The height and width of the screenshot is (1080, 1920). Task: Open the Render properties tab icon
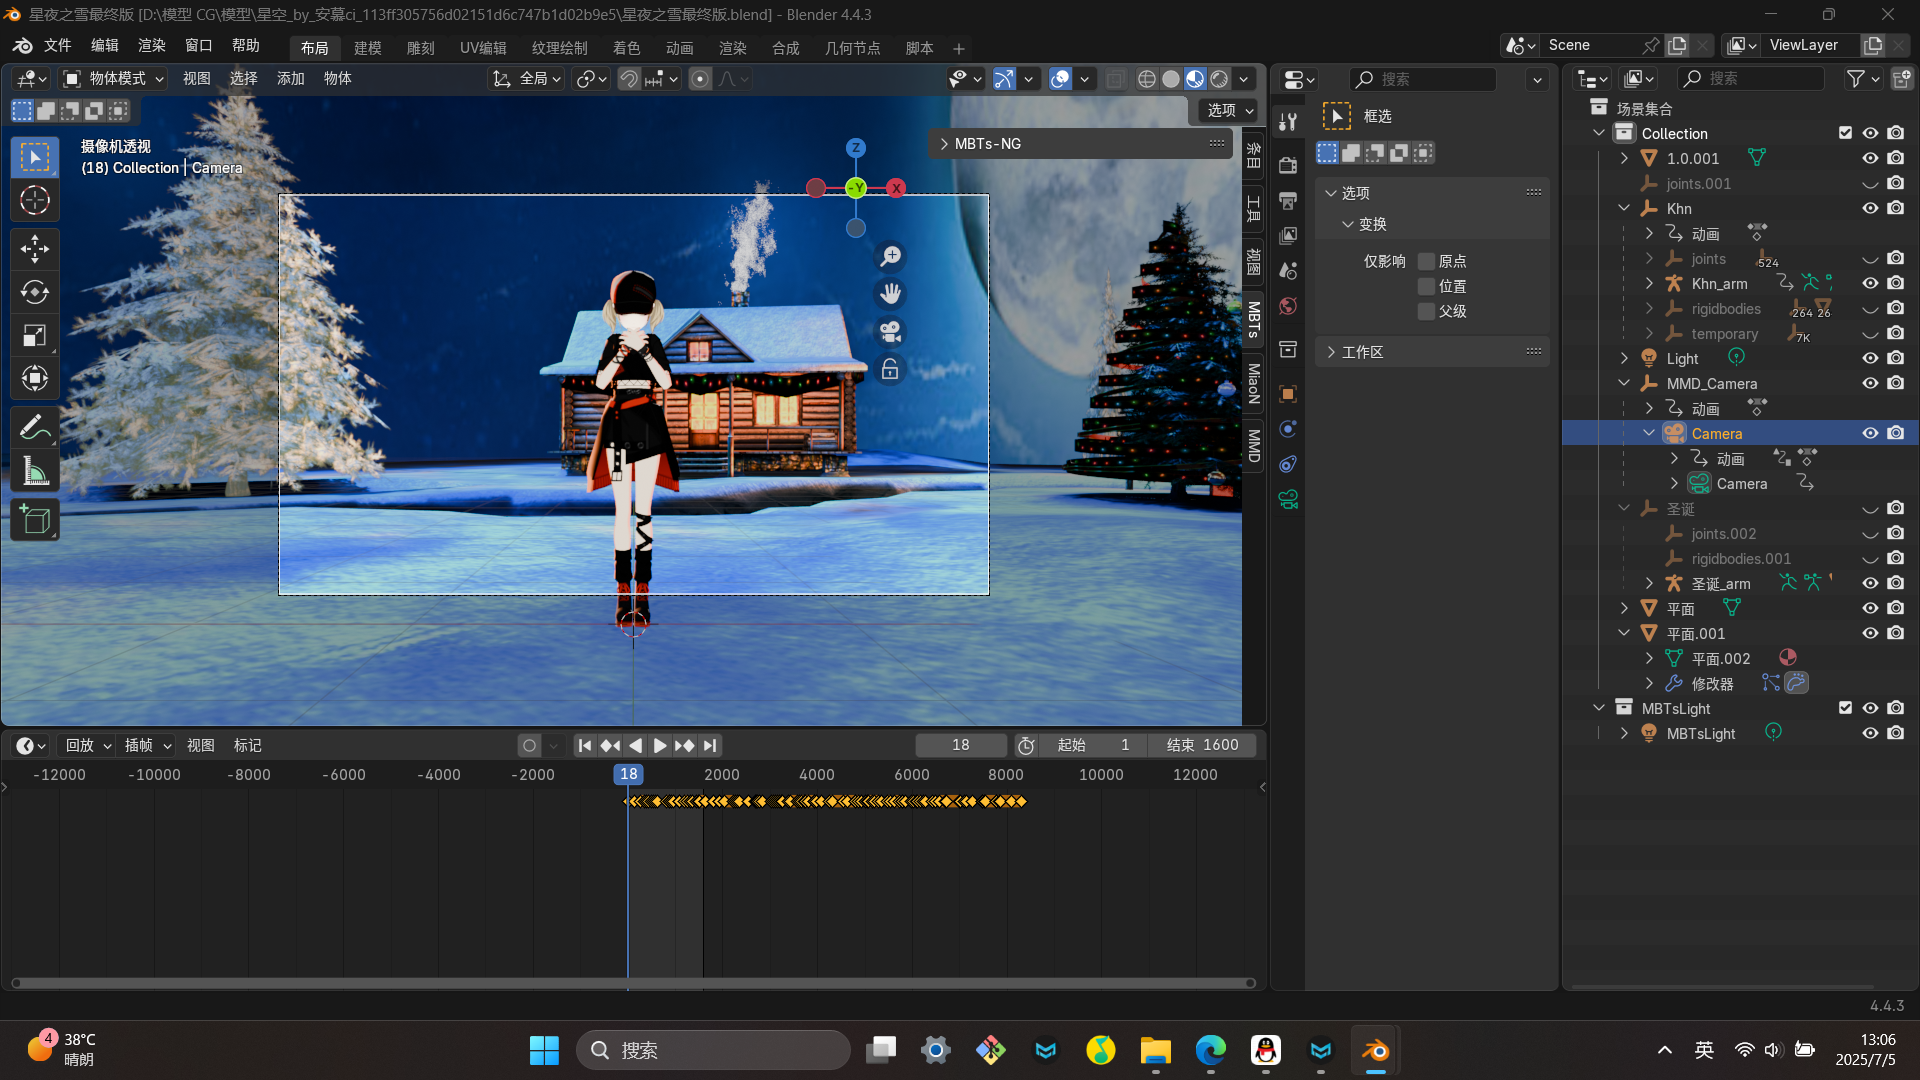1288,165
